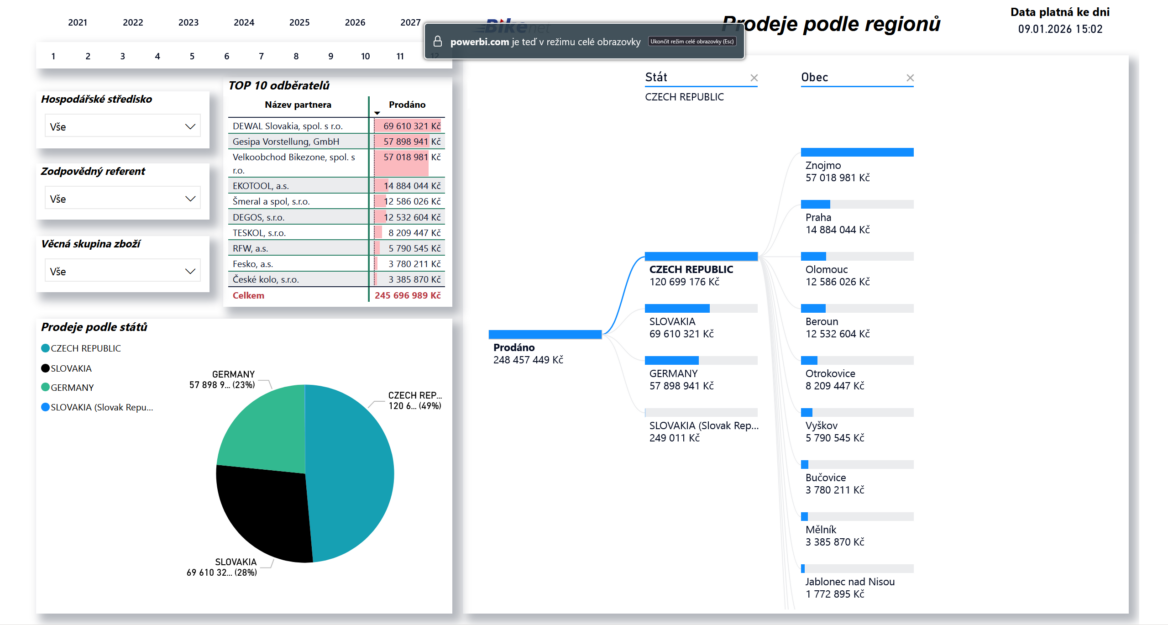Choose year 2021 in the year slicer
The height and width of the screenshot is (625, 1168).
click(x=77, y=22)
